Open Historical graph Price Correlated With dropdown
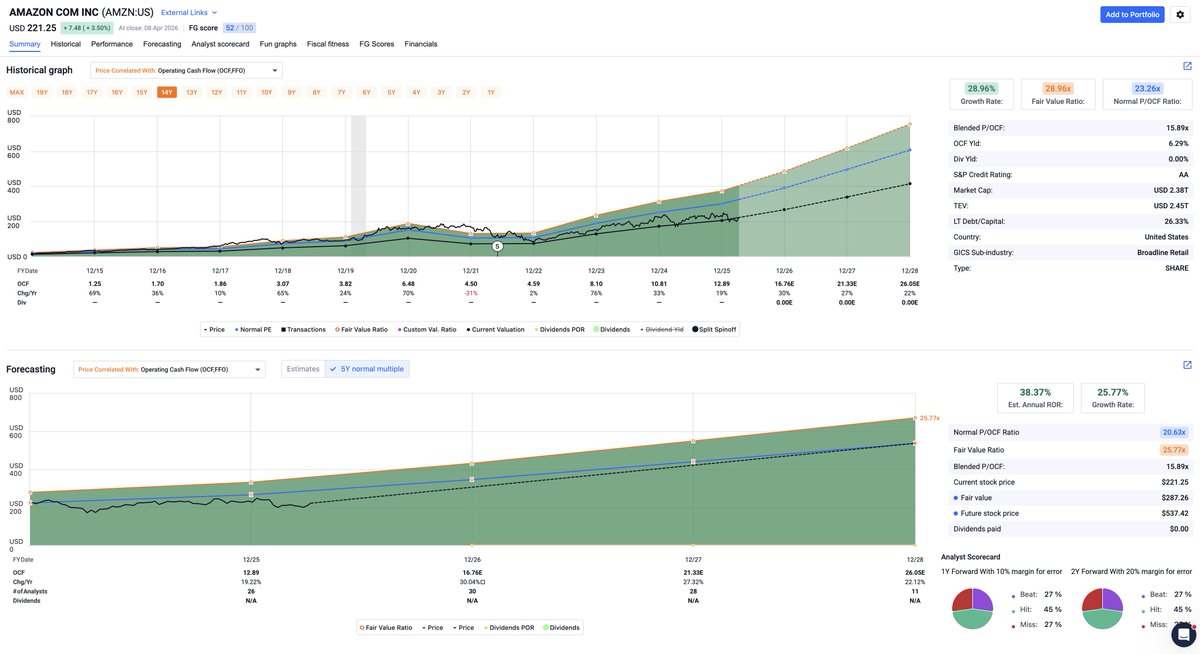This screenshot has height=654, width=1200. [186, 70]
